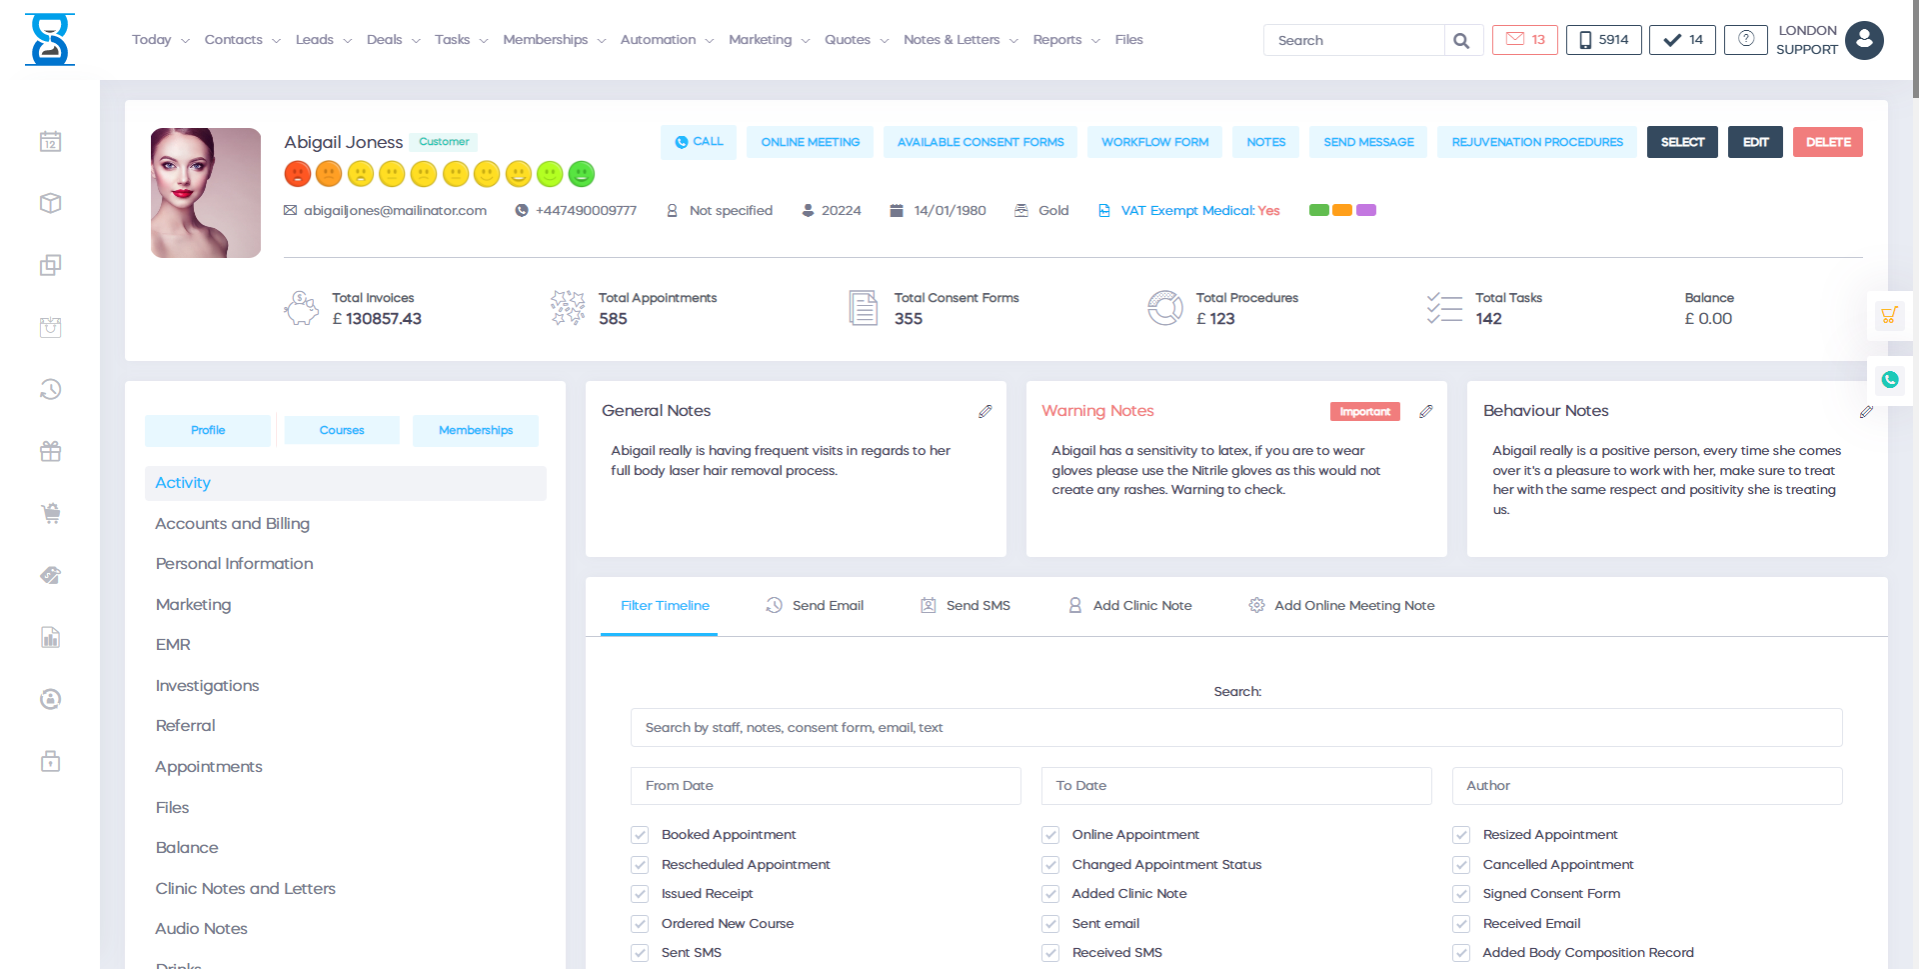The width and height of the screenshot is (1920, 969).
Task: Disable the Signed Consent Form checkbox
Action: click(1461, 894)
